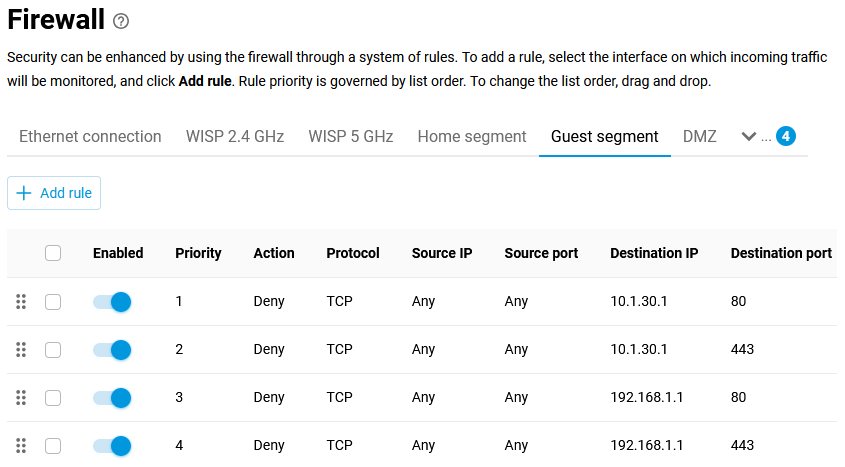Screen dimensions: 845x467
Task: Click the help icon next to Firewall
Action: 121,21
